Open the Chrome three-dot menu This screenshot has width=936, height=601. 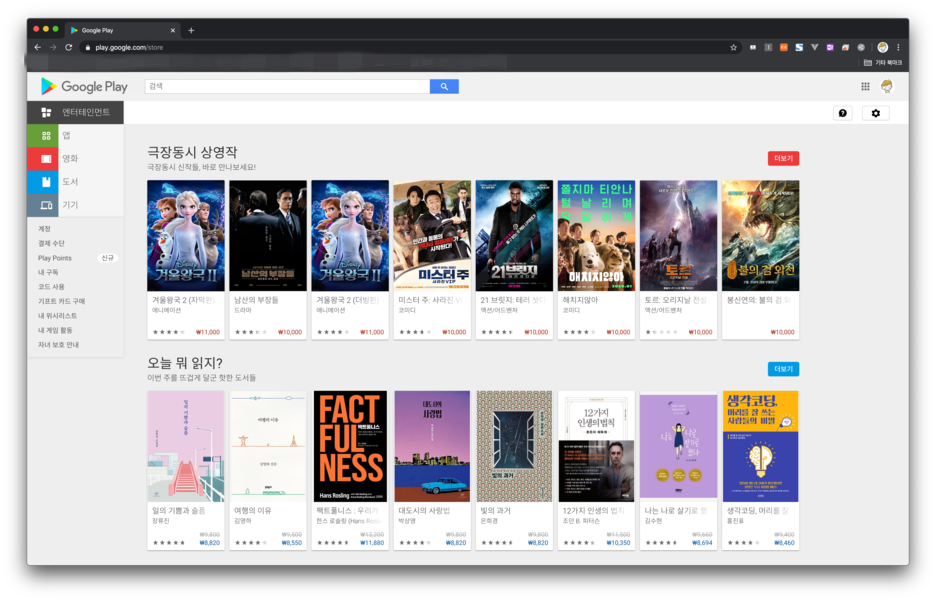click(x=898, y=47)
